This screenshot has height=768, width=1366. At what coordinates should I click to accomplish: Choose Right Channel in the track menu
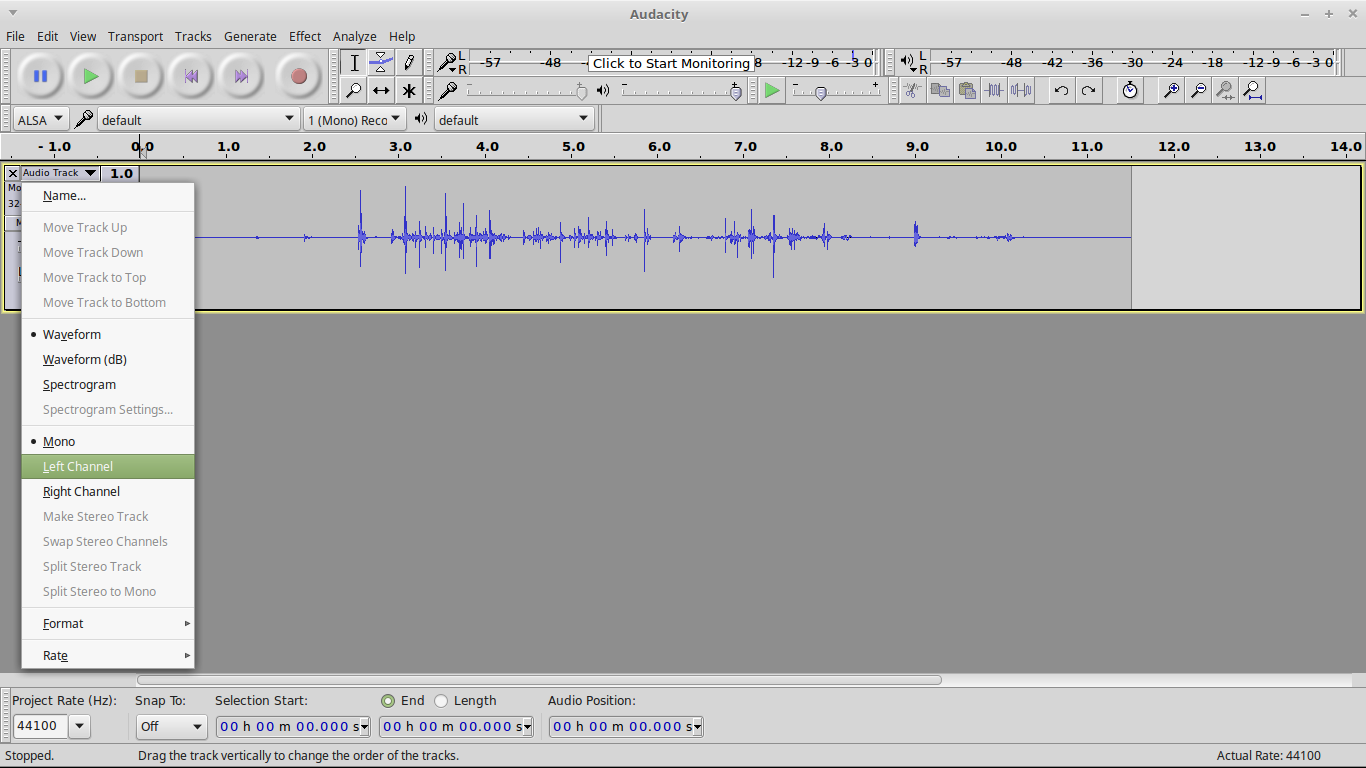pyautogui.click(x=81, y=491)
